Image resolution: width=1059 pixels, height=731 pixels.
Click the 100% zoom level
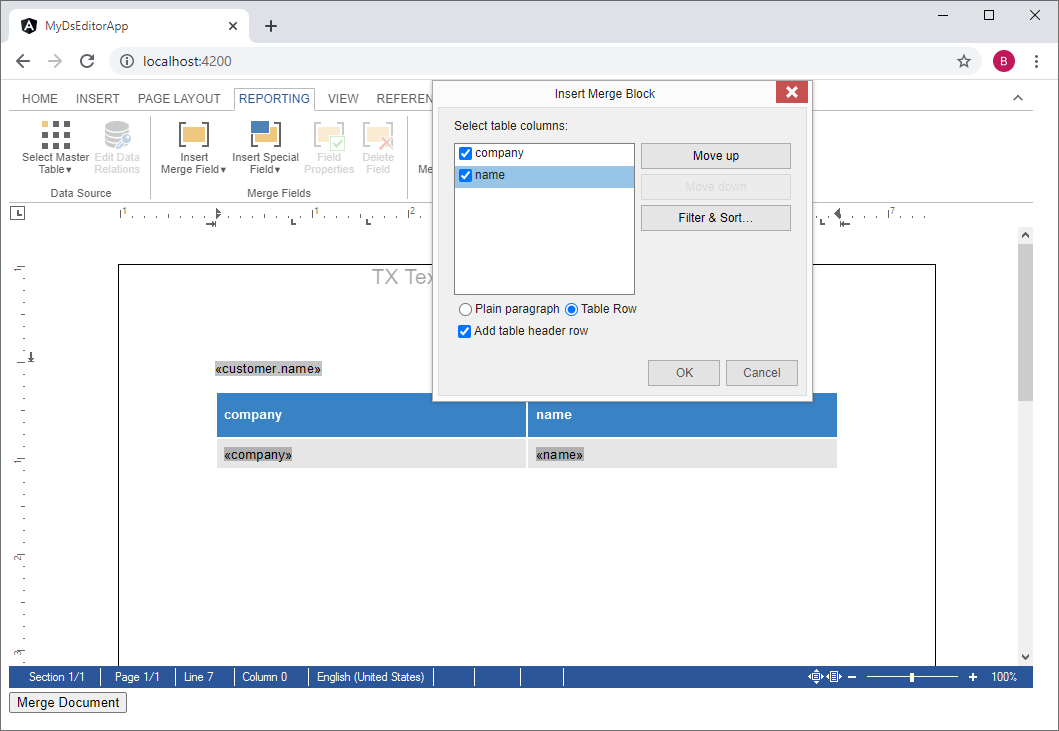coord(1004,677)
